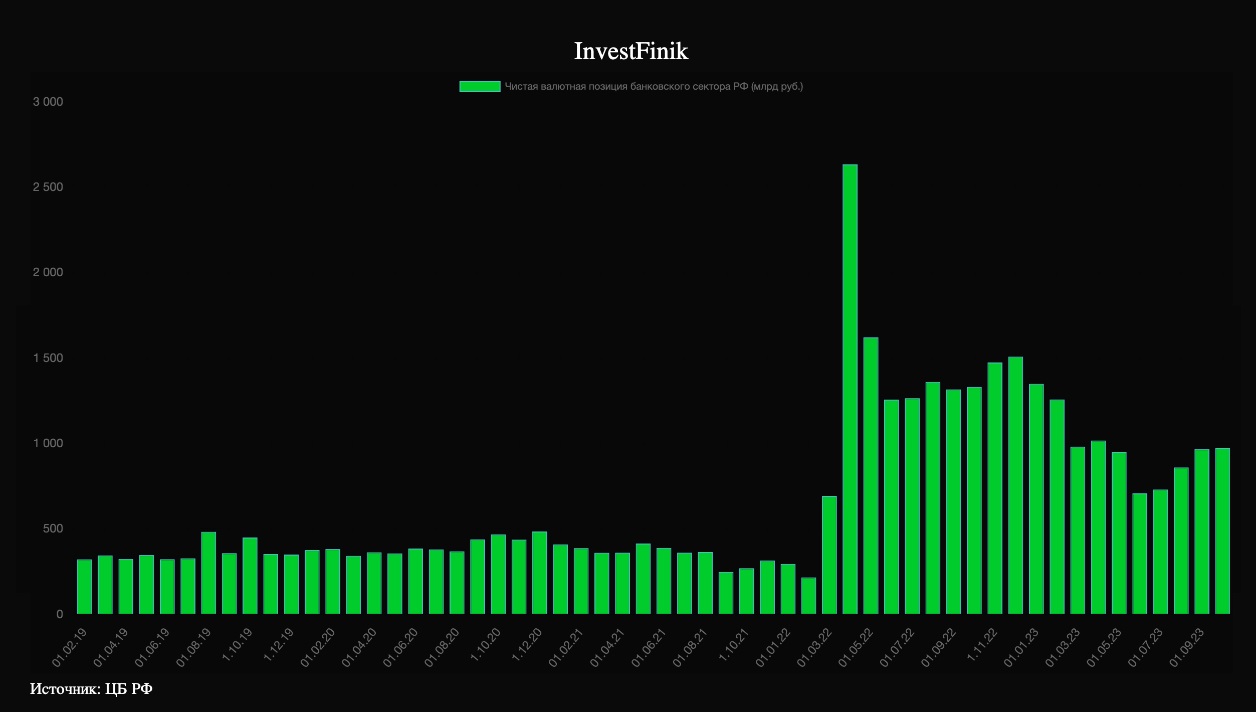The height and width of the screenshot is (712, 1256).
Task: Click the bar for 01.08.19
Action: pos(208,572)
